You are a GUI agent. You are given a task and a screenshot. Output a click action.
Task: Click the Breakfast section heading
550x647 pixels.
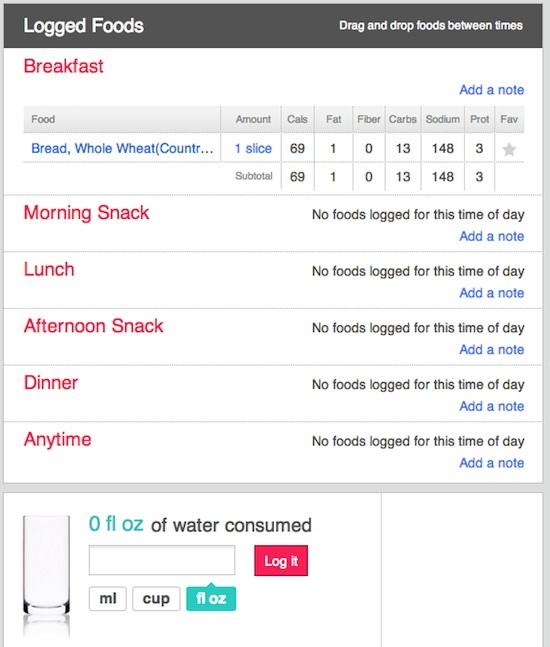point(64,66)
